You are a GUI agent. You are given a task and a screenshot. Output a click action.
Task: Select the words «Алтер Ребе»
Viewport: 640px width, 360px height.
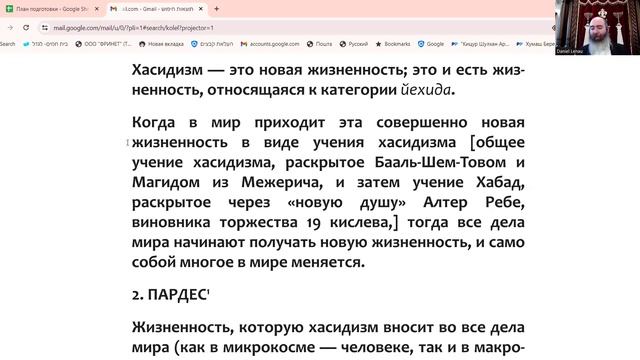click(474, 202)
